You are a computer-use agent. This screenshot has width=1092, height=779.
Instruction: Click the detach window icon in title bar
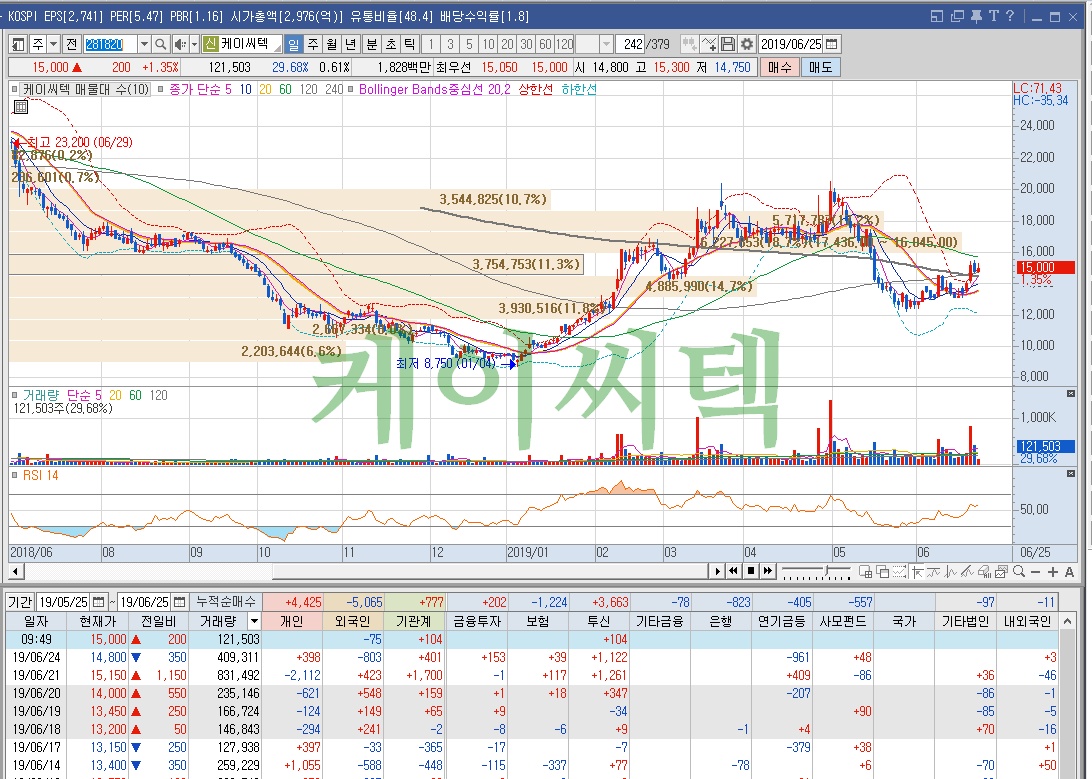coord(957,16)
